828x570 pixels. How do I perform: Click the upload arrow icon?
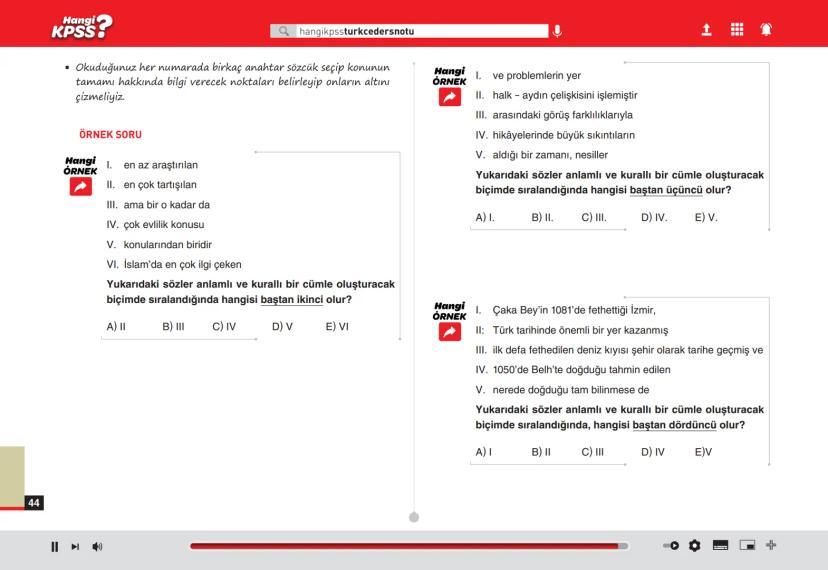click(x=704, y=31)
